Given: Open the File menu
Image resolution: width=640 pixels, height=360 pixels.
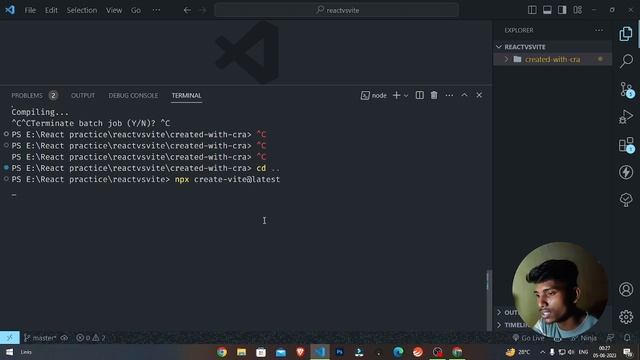Looking at the screenshot, I should (30, 10).
